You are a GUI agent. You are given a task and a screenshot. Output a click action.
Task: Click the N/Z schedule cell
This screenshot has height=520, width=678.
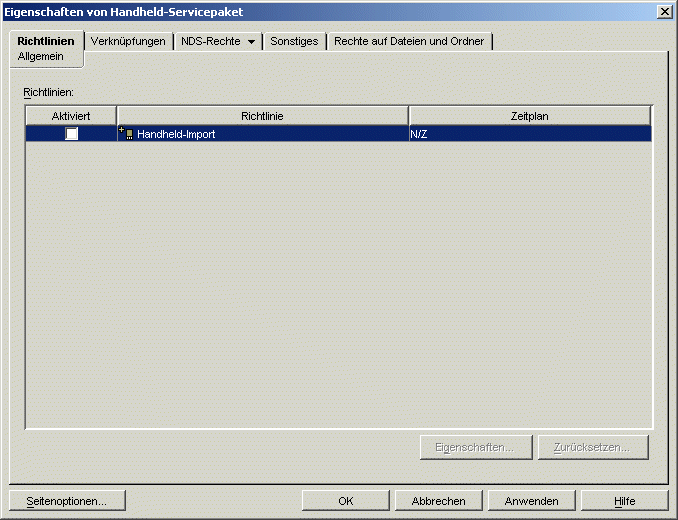coord(530,134)
